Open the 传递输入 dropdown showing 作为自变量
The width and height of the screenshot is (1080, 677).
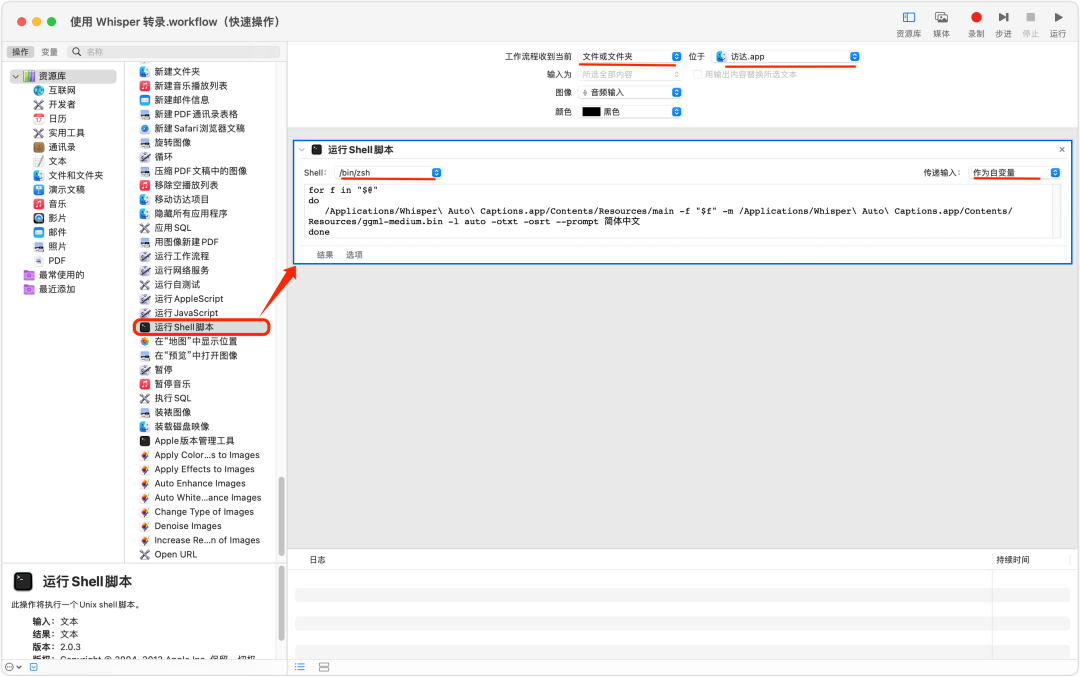[x=1014, y=173]
